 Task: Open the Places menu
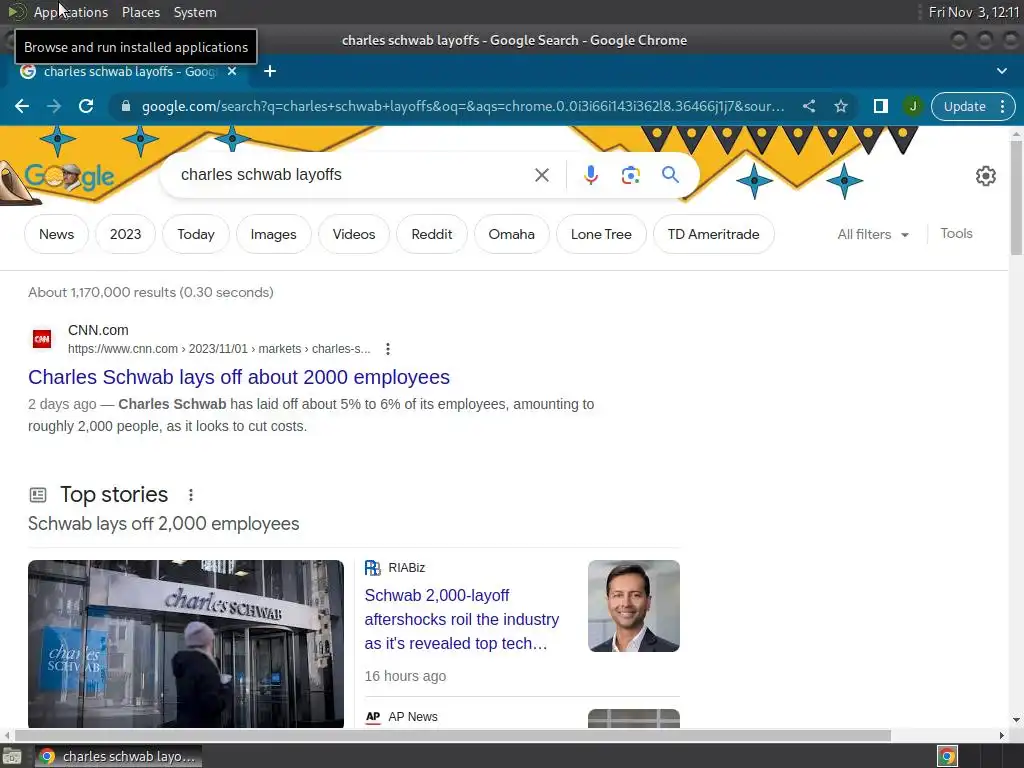[140, 12]
